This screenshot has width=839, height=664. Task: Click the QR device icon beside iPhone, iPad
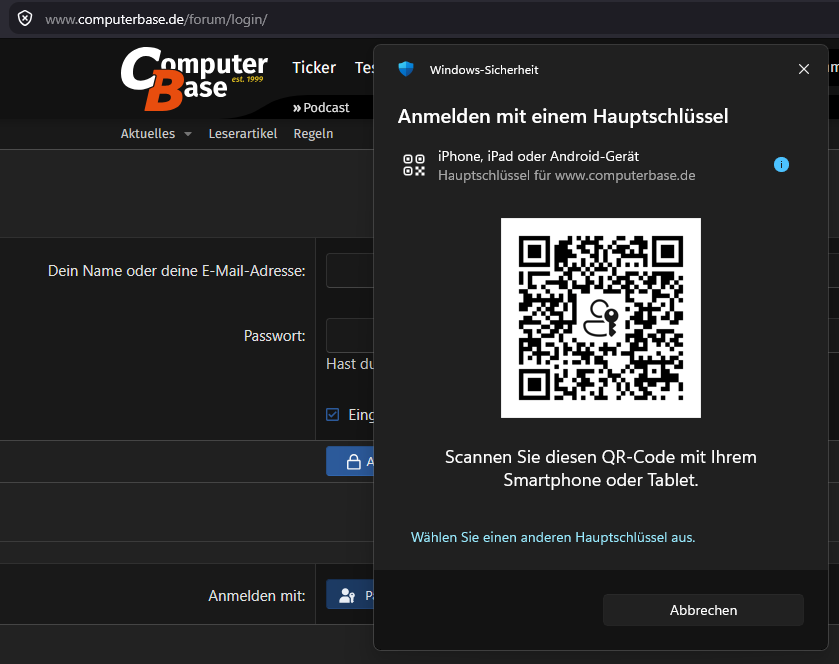pos(414,165)
